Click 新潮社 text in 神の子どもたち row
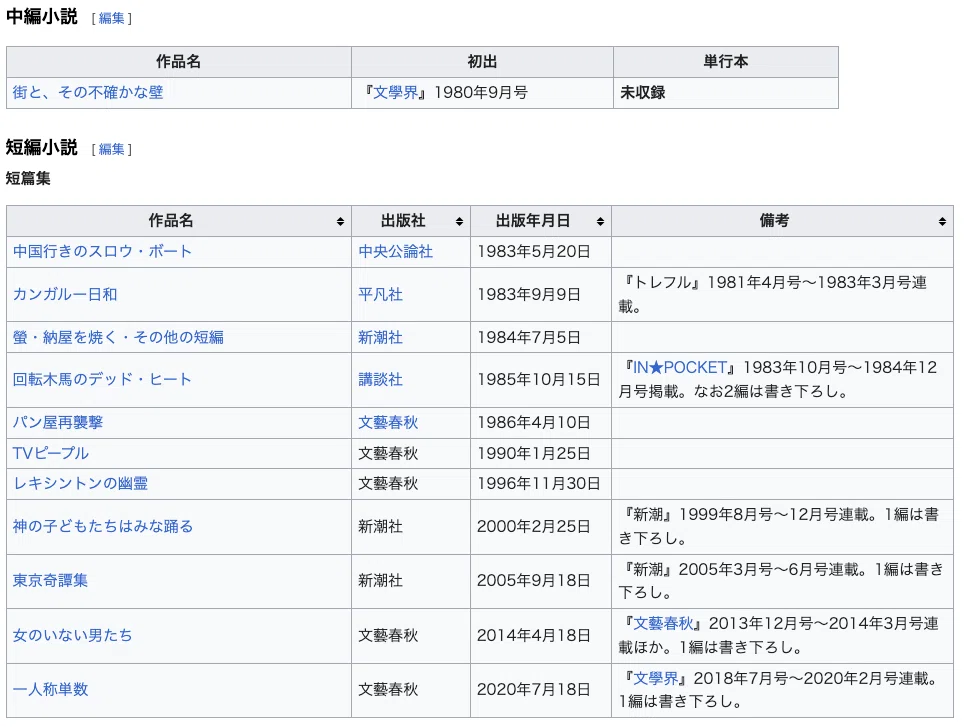Viewport: 964px width, 727px height. [381, 527]
